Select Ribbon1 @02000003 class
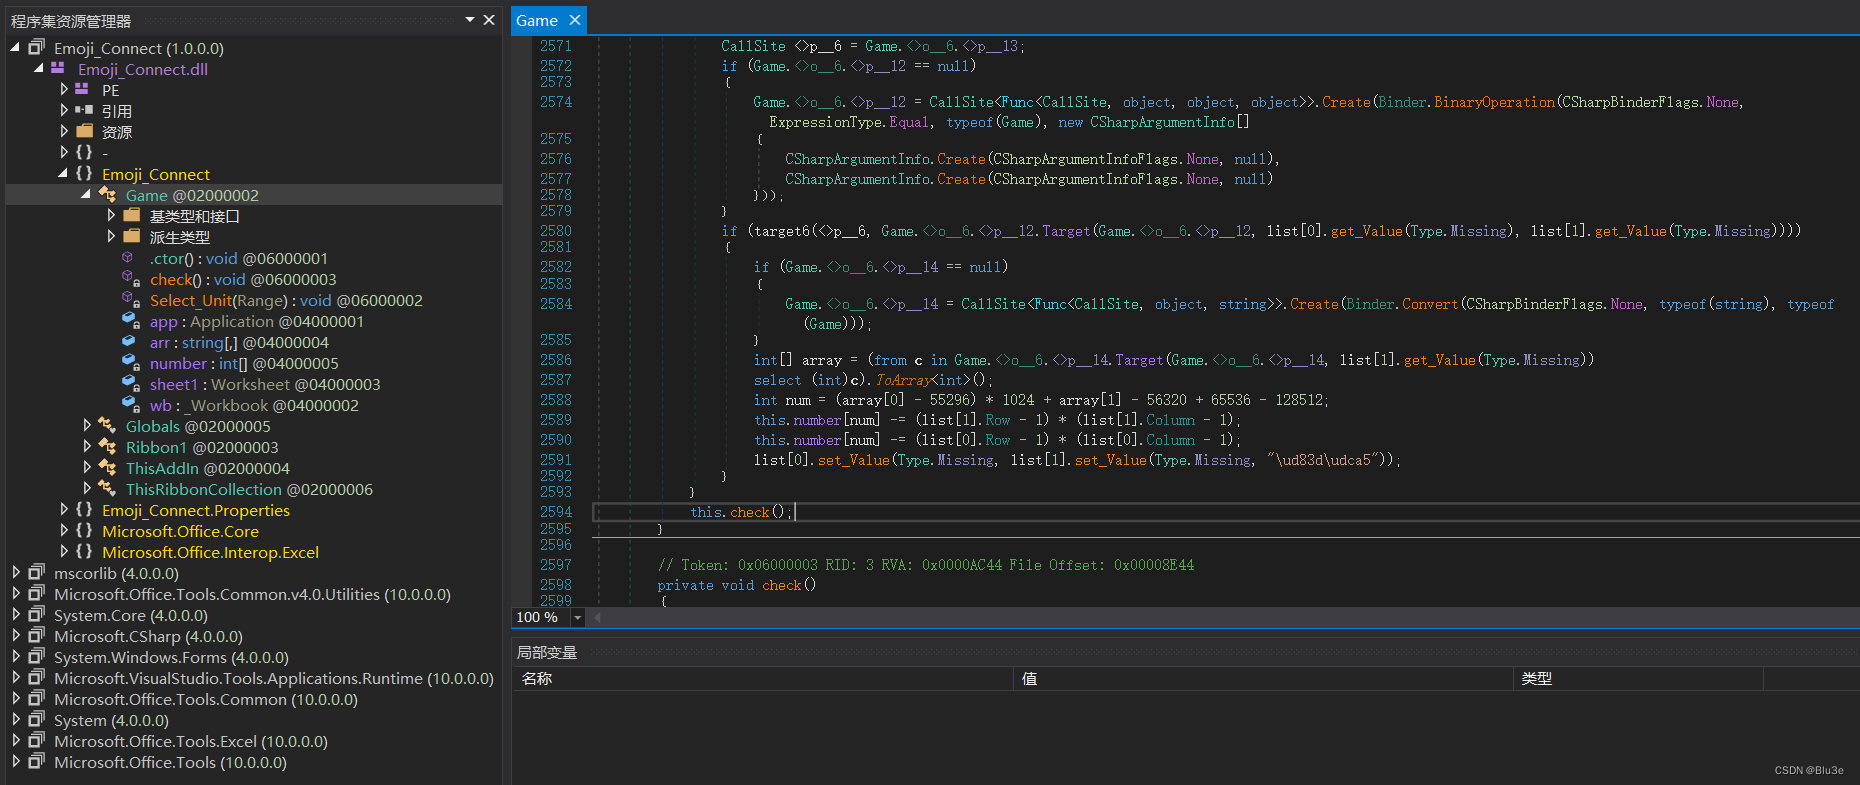 [202, 447]
